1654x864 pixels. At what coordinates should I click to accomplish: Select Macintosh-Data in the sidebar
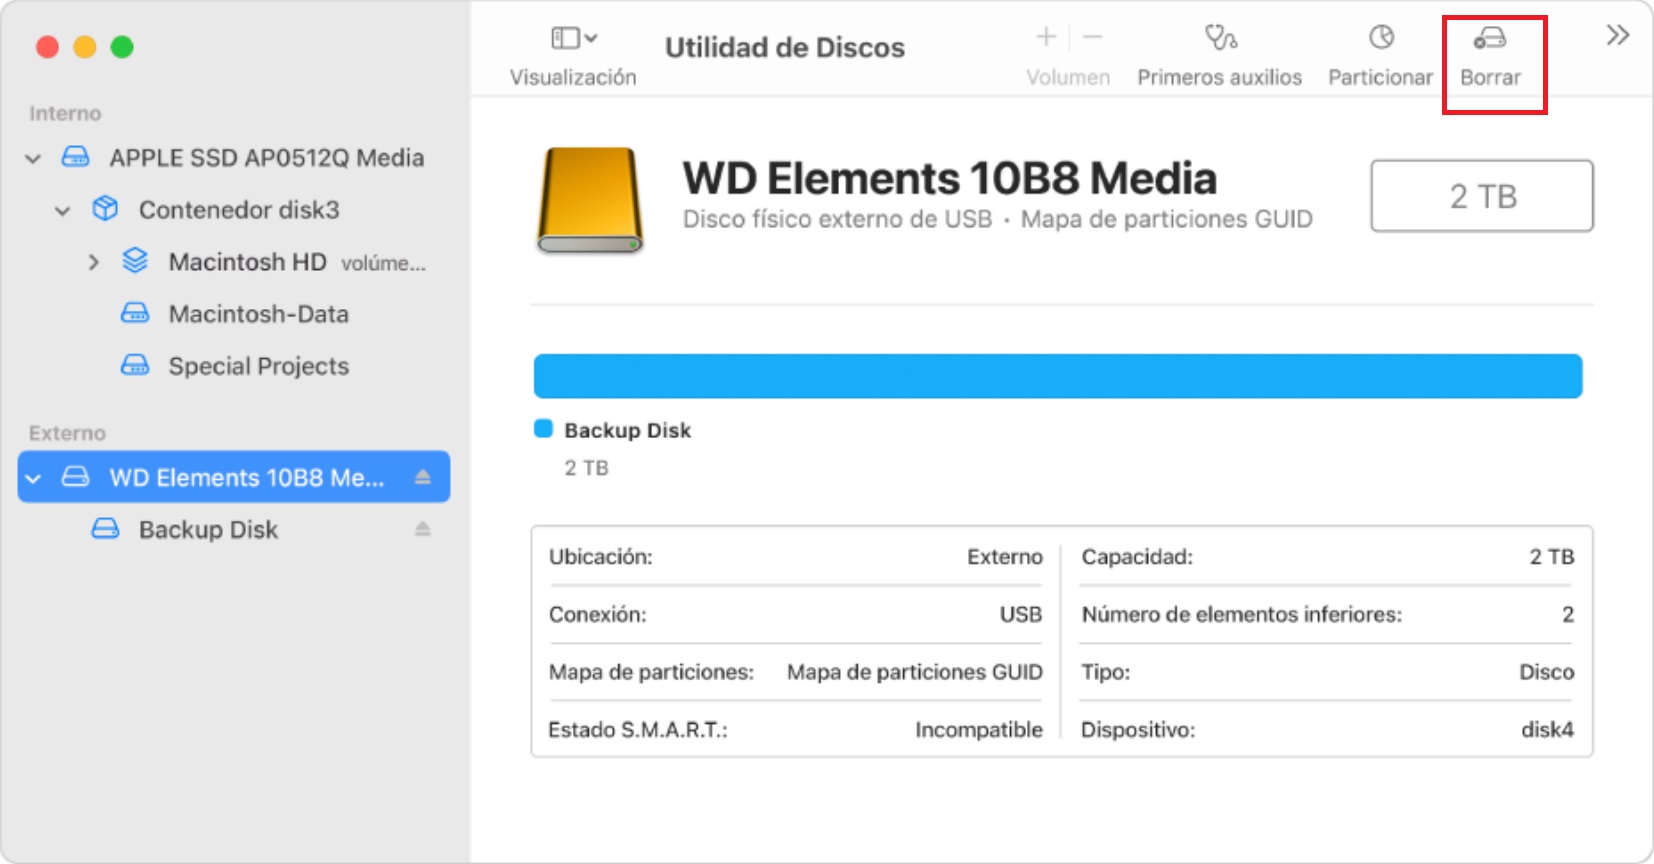258,314
